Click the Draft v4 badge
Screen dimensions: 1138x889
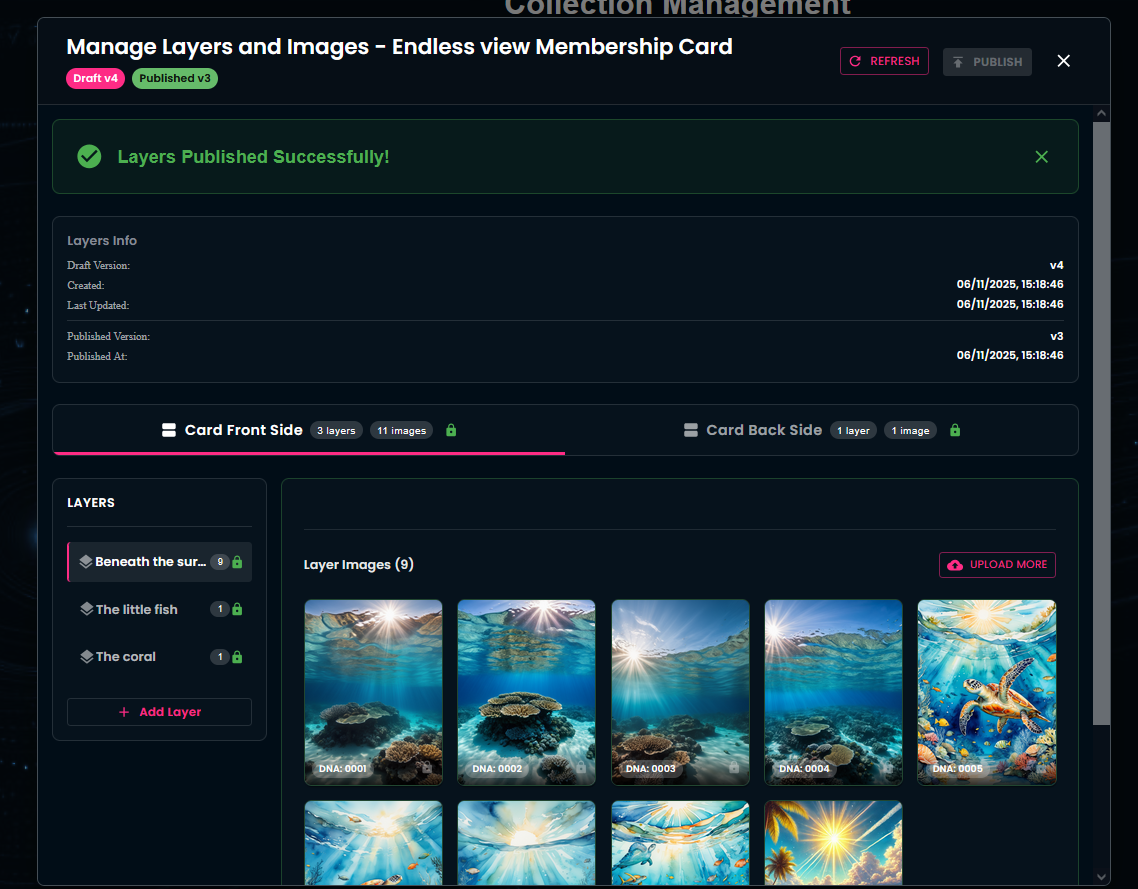click(x=95, y=78)
